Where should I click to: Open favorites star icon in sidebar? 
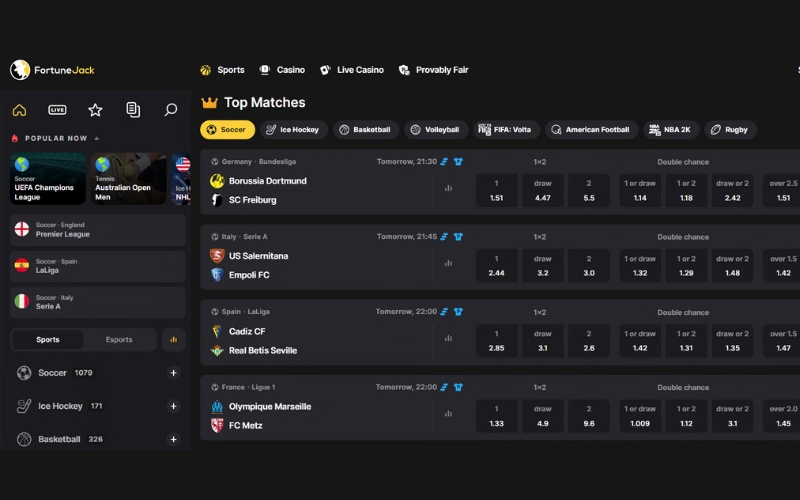click(x=95, y=110)
